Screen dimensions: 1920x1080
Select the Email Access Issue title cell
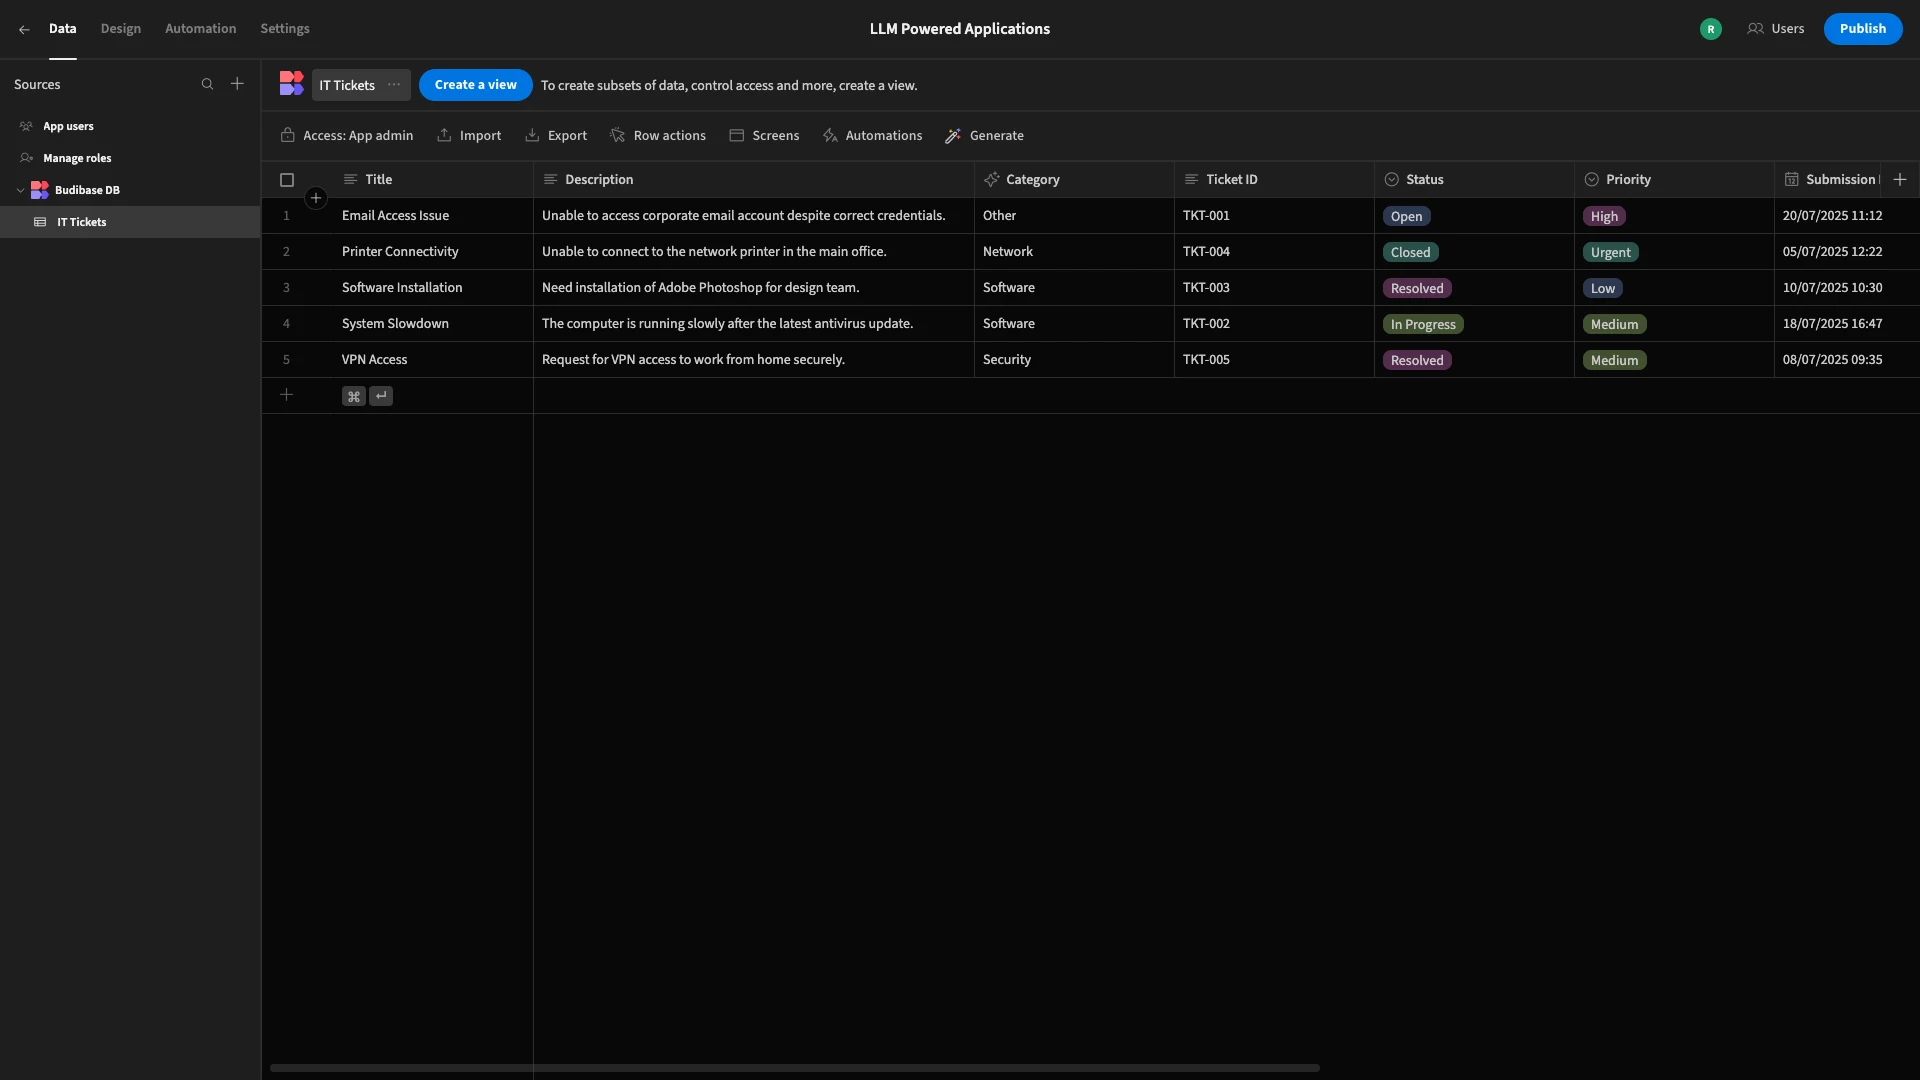point(433,216)
